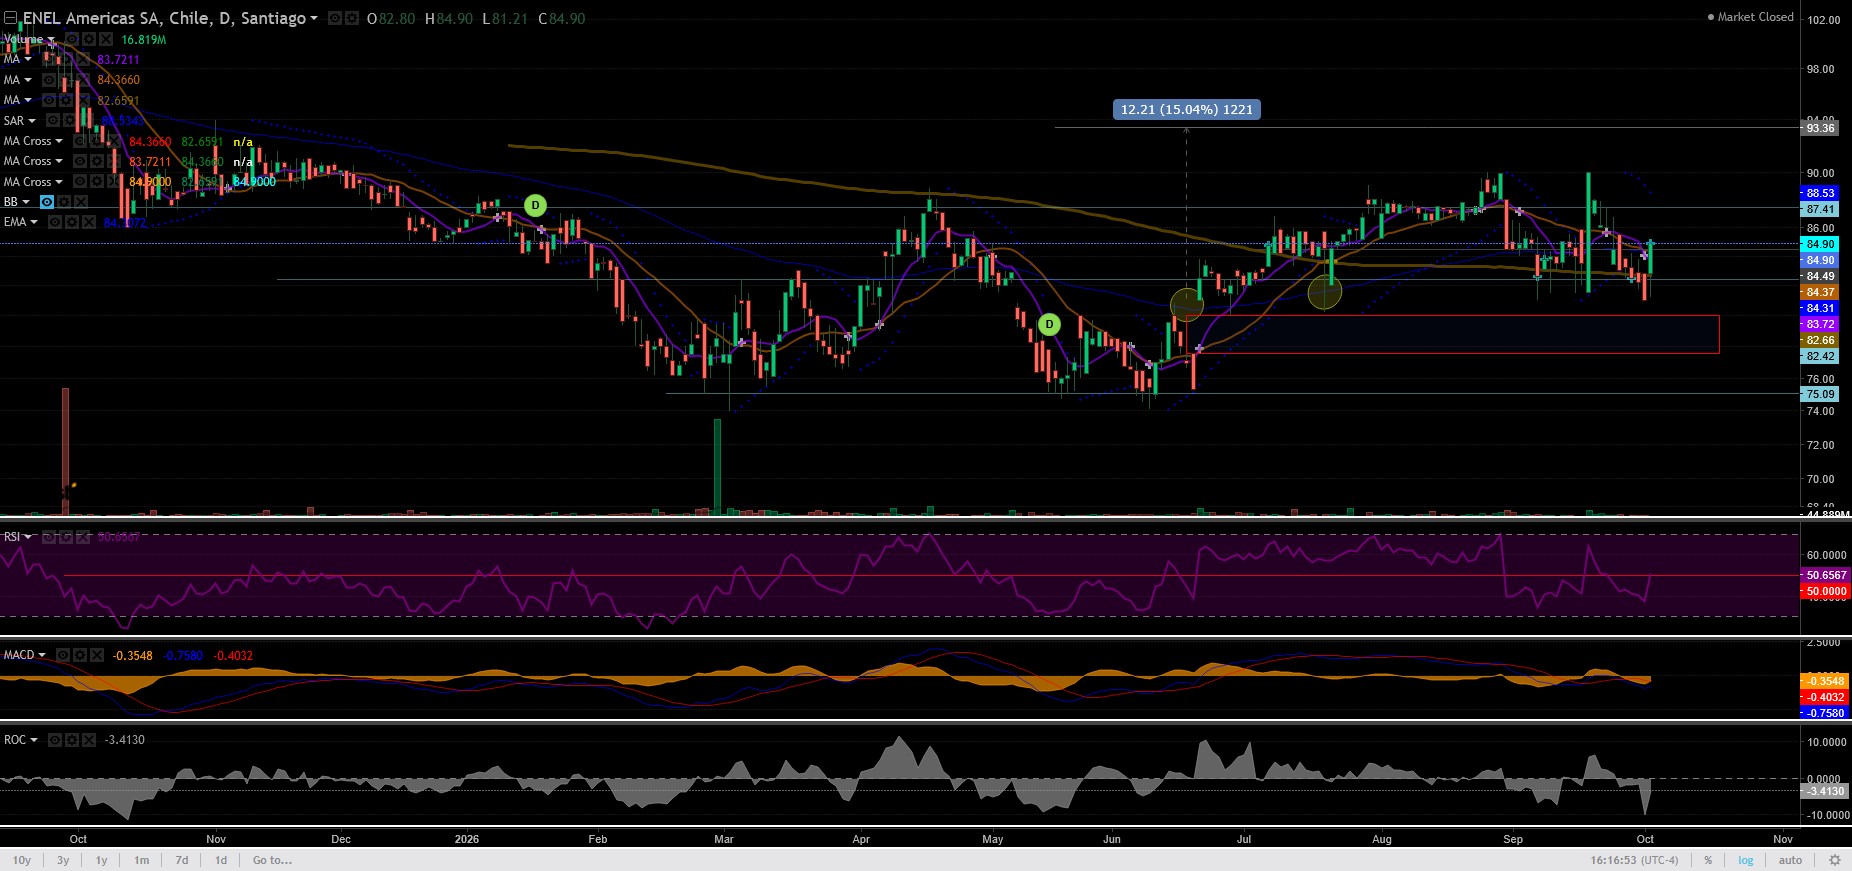Image resolution: width=1852 pixels, height=871 pixels.
Task: Remove RSI indicator with its X icon
Action: pos(83,537)
